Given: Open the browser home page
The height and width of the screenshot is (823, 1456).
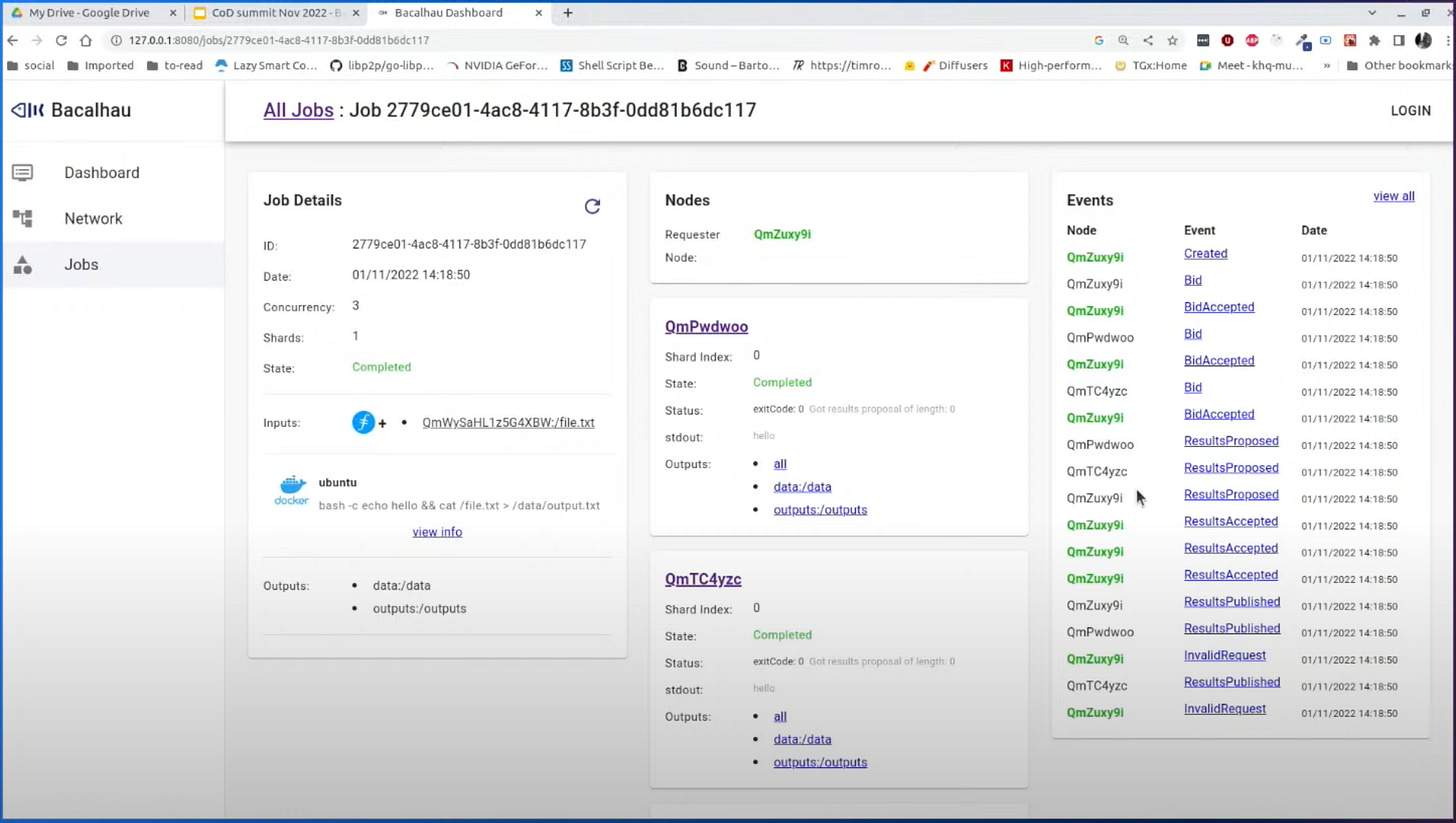Looking at the screenshot, I should point(86,40).
